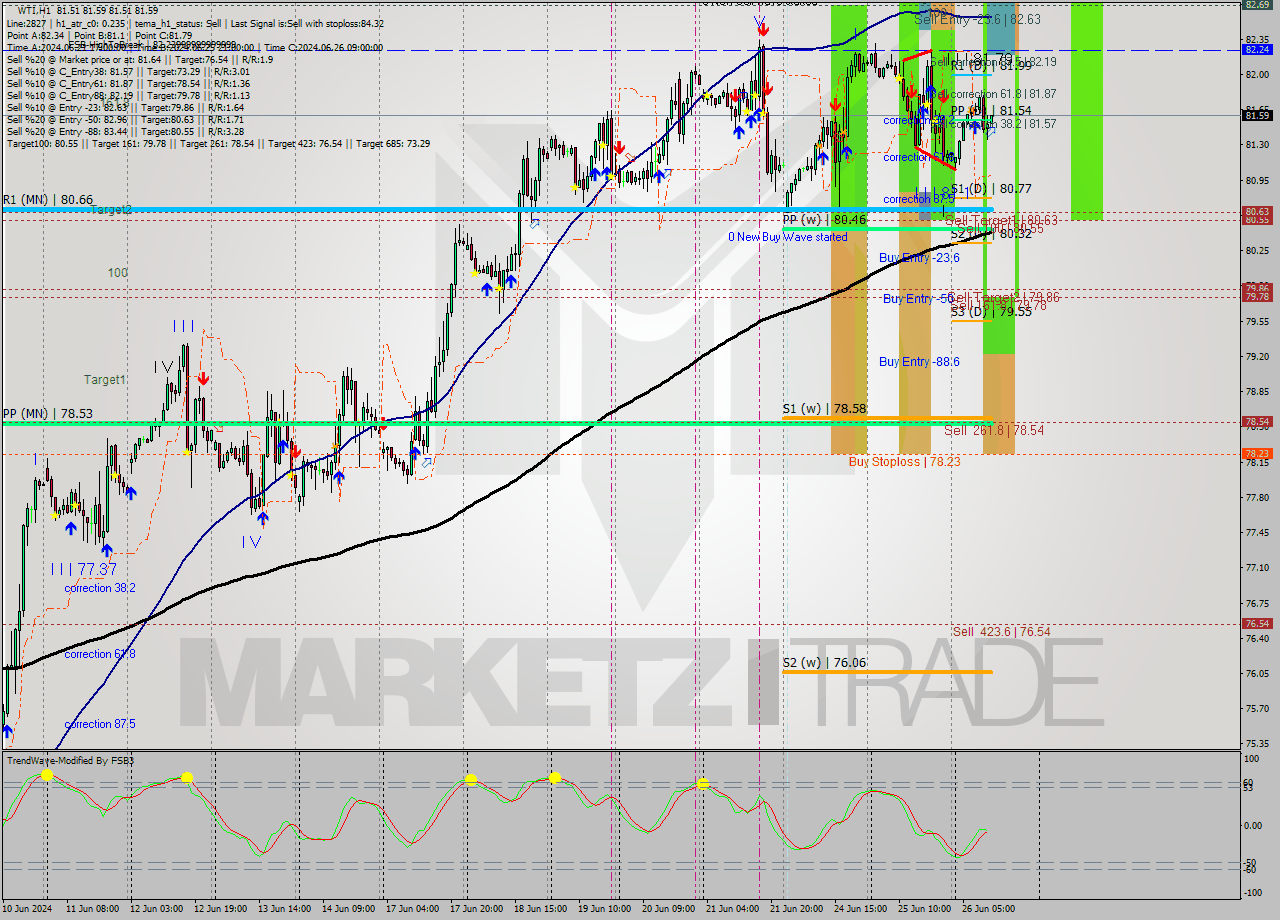Select the 'S1 (w) | 78.58' support label
Viewport: 1280px width, 920px height.
(x=824, y=409)
